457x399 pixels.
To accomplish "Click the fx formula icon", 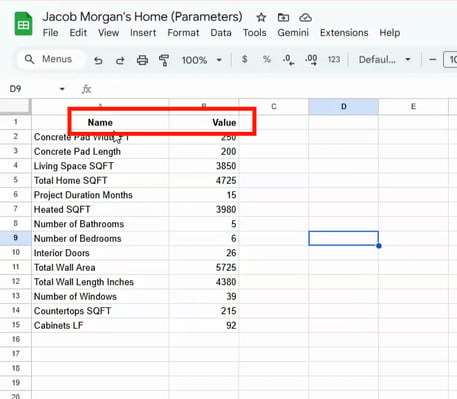I will click(86, 89).
